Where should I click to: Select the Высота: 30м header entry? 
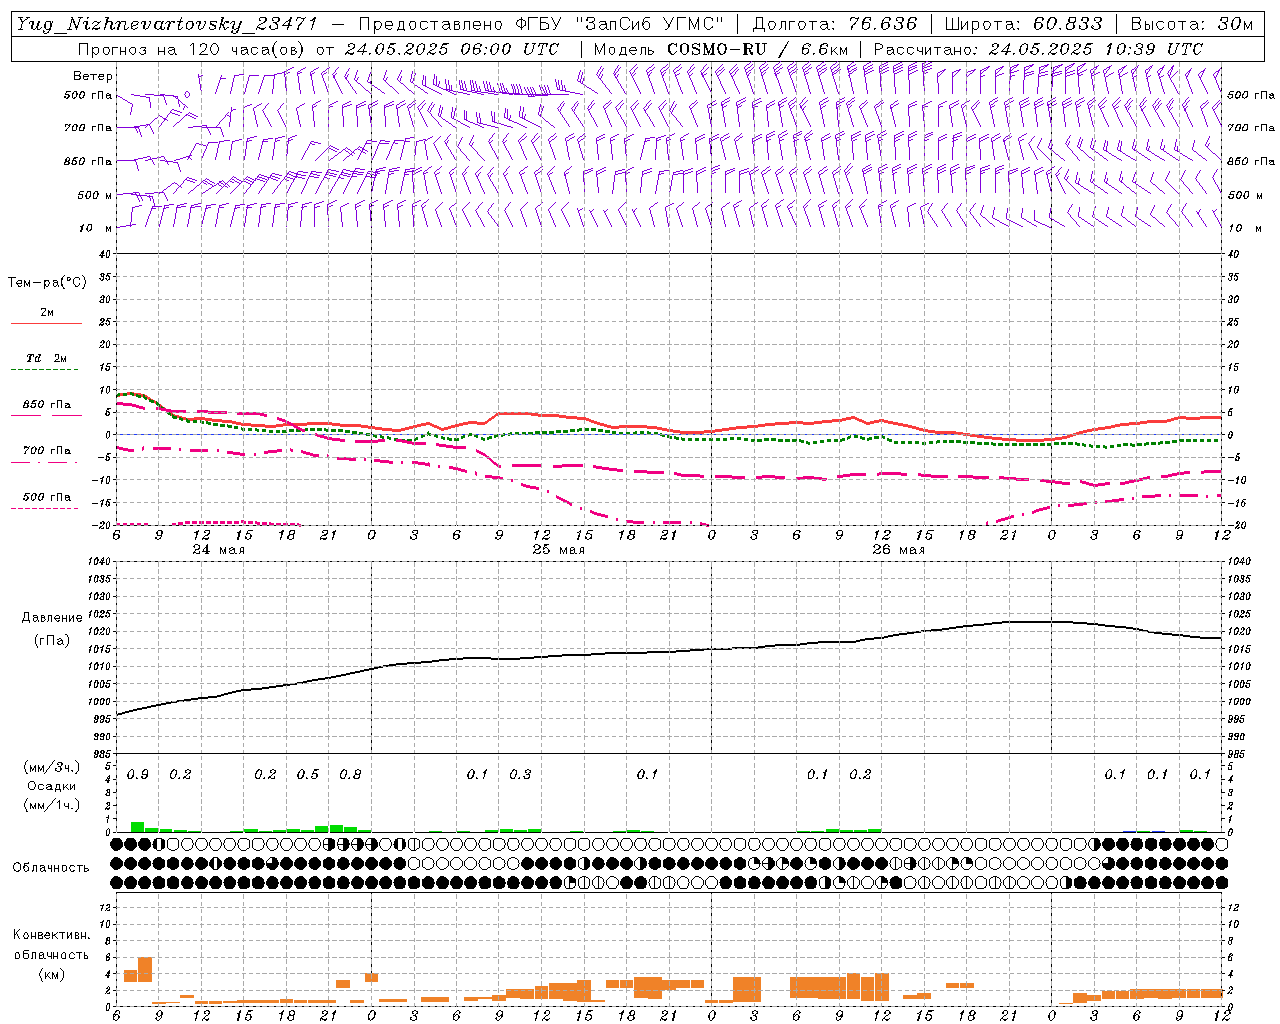[1191, 24]
